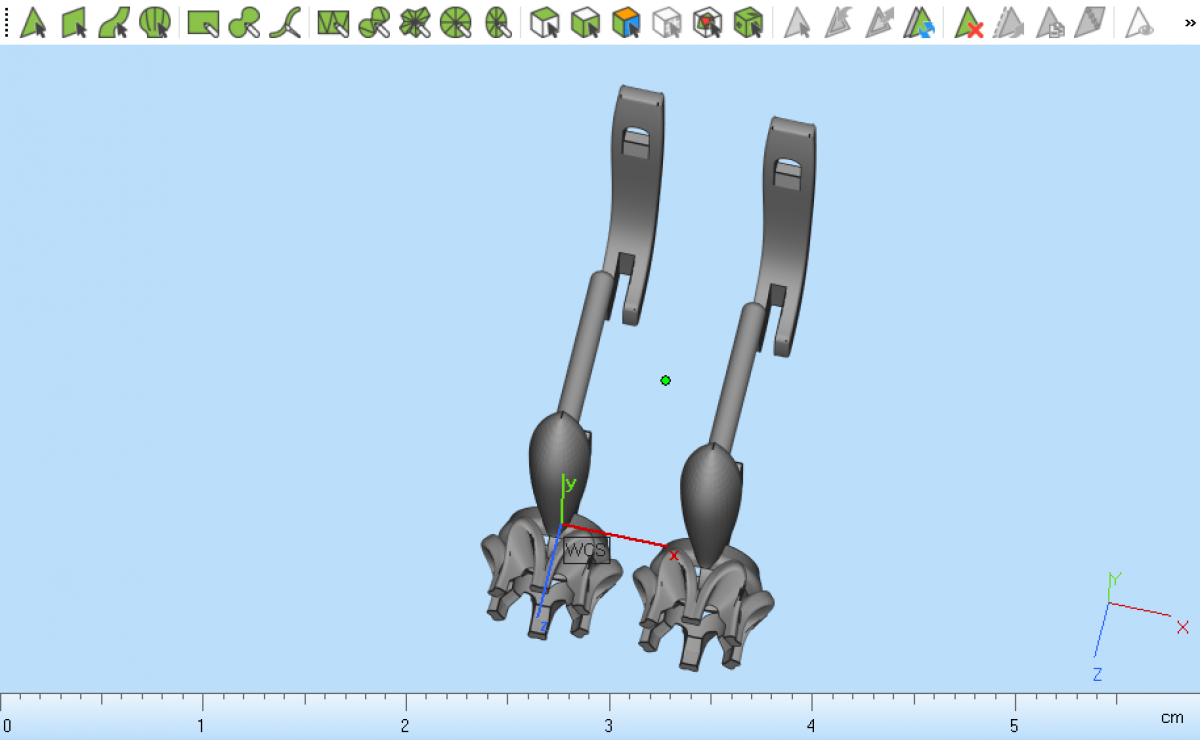1200x740 pixels.
Task: Click the cm unit label on the ruler
Action: 1172,717
